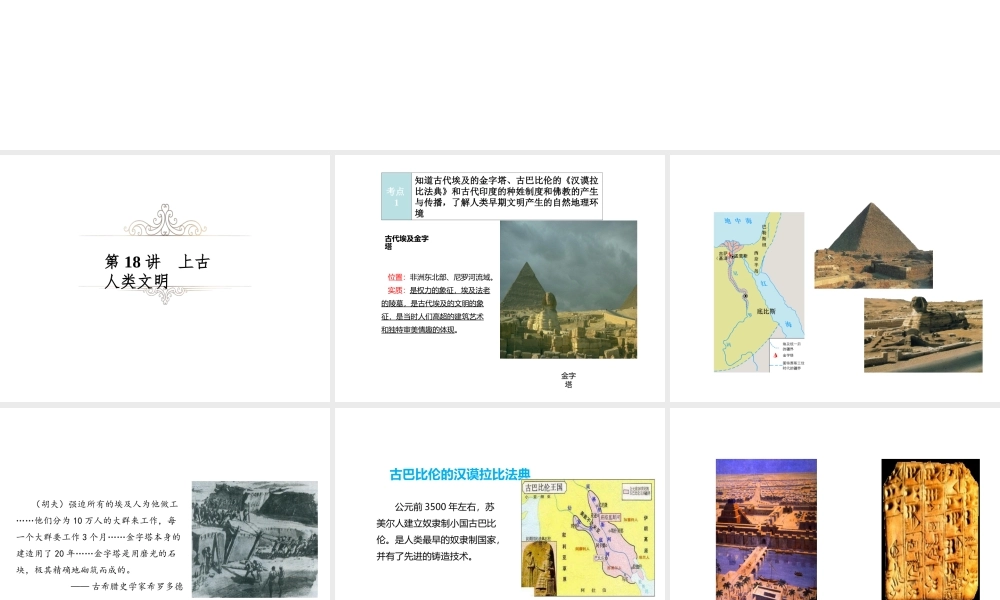Open the slide titled 古巴比伦的汉谟拉比法典

(499, 504)
